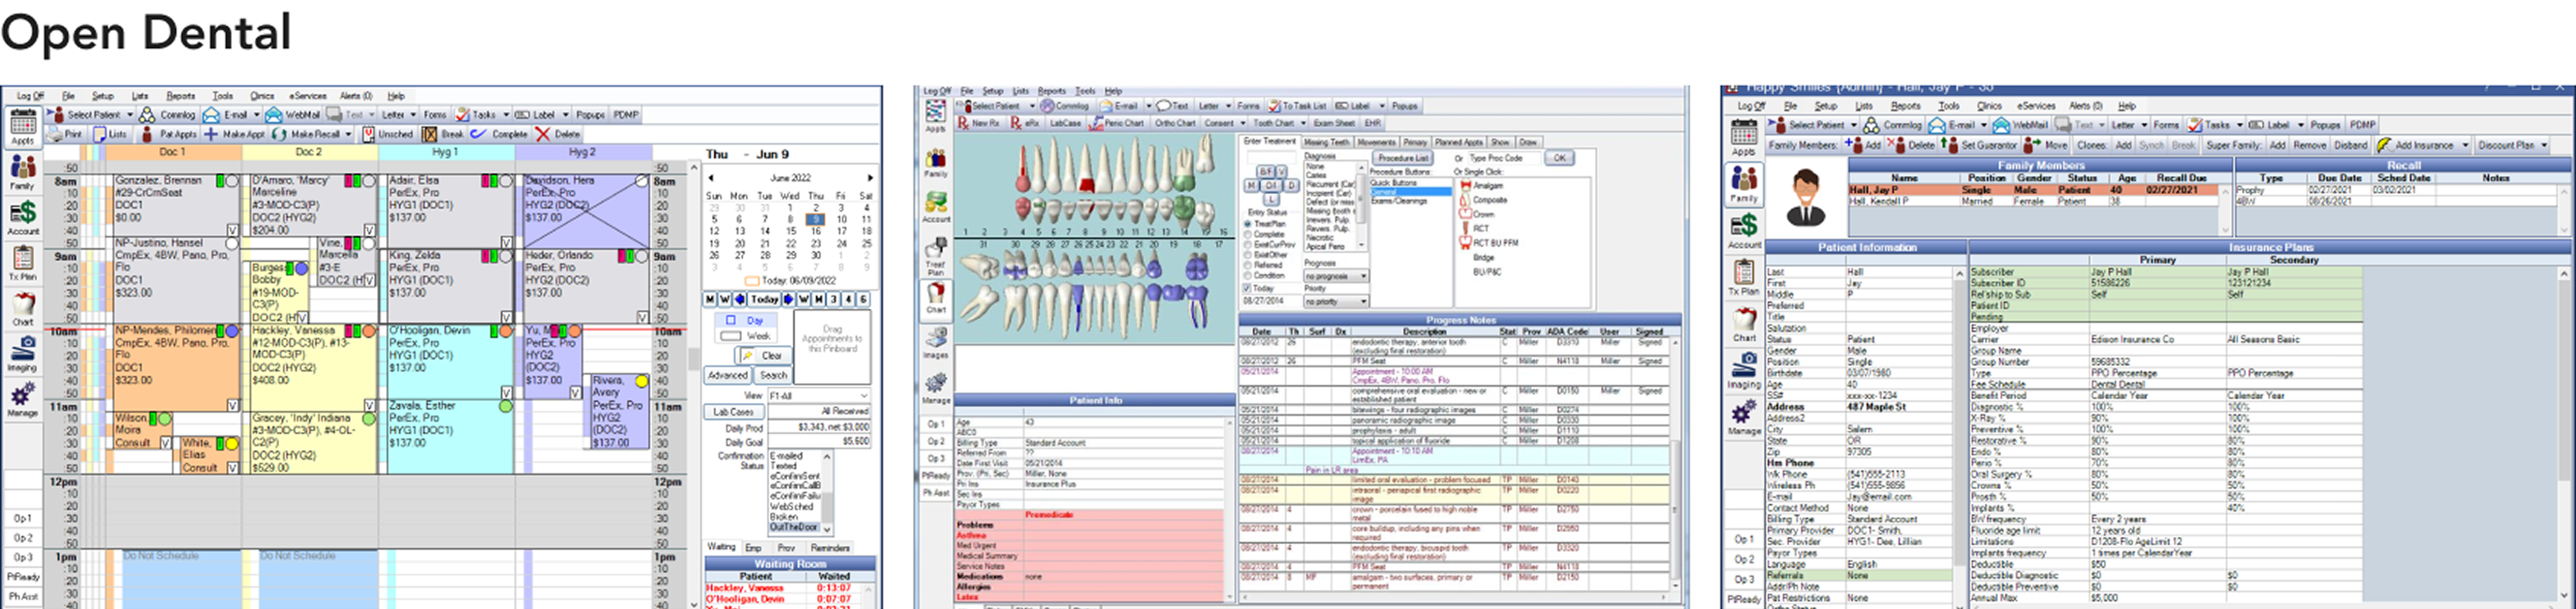Screen dimensions: 2576x609
Task: Click OK next to Type Proc Code
Action: pos(1559,158)
